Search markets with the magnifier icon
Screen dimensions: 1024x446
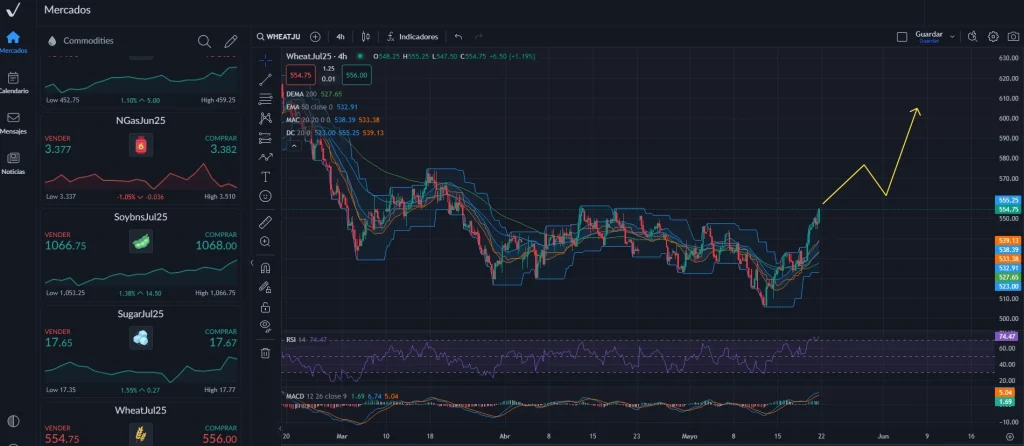click(204, 41)
